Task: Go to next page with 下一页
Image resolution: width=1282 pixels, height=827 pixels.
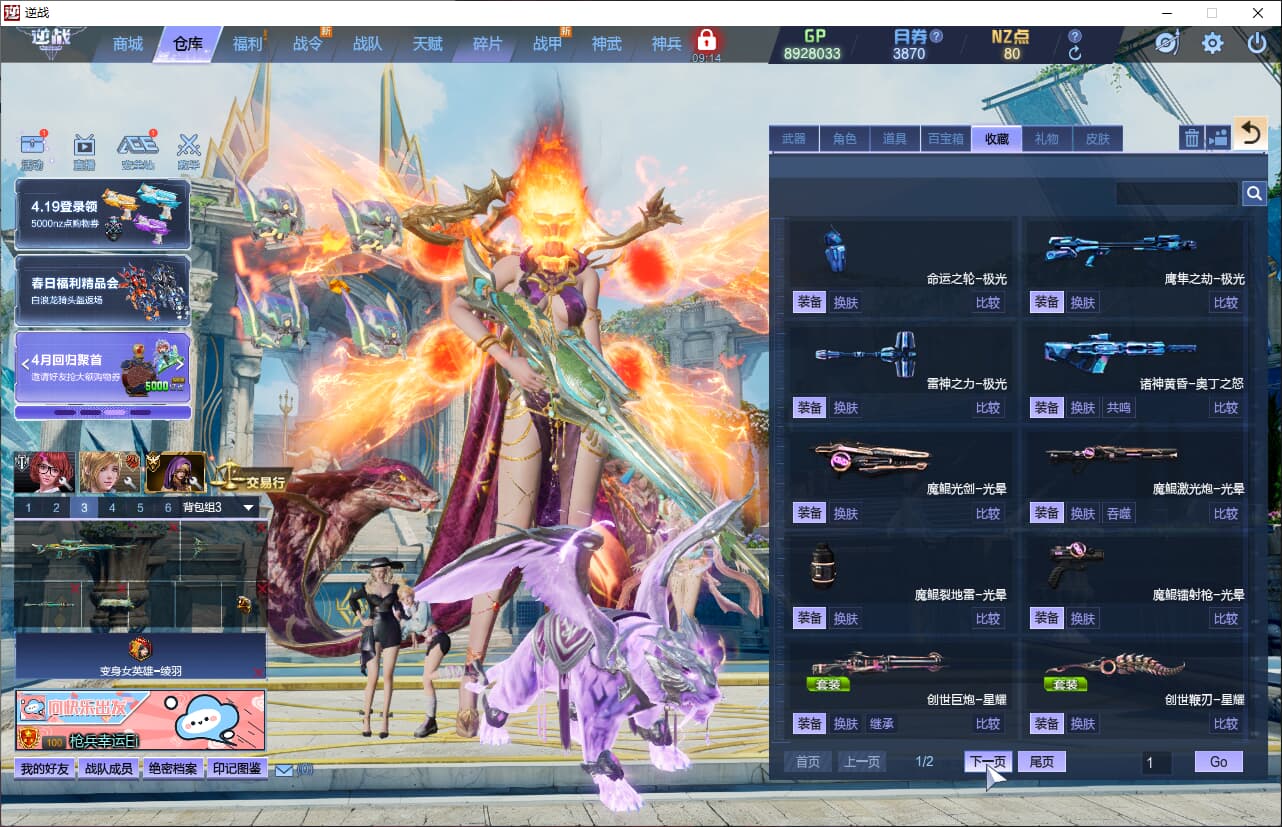Action: point(988,762)
